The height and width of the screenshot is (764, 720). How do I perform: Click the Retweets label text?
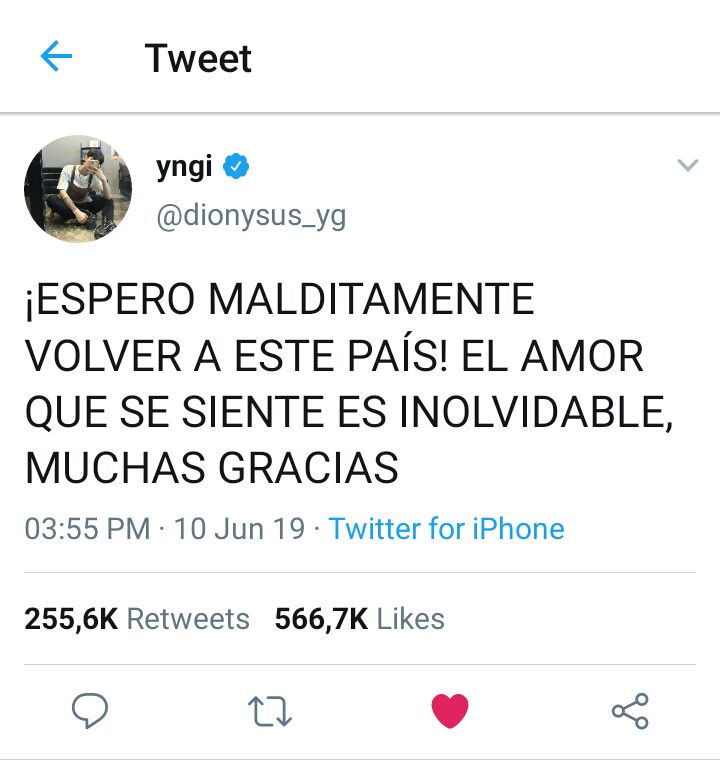click(188, 619)
